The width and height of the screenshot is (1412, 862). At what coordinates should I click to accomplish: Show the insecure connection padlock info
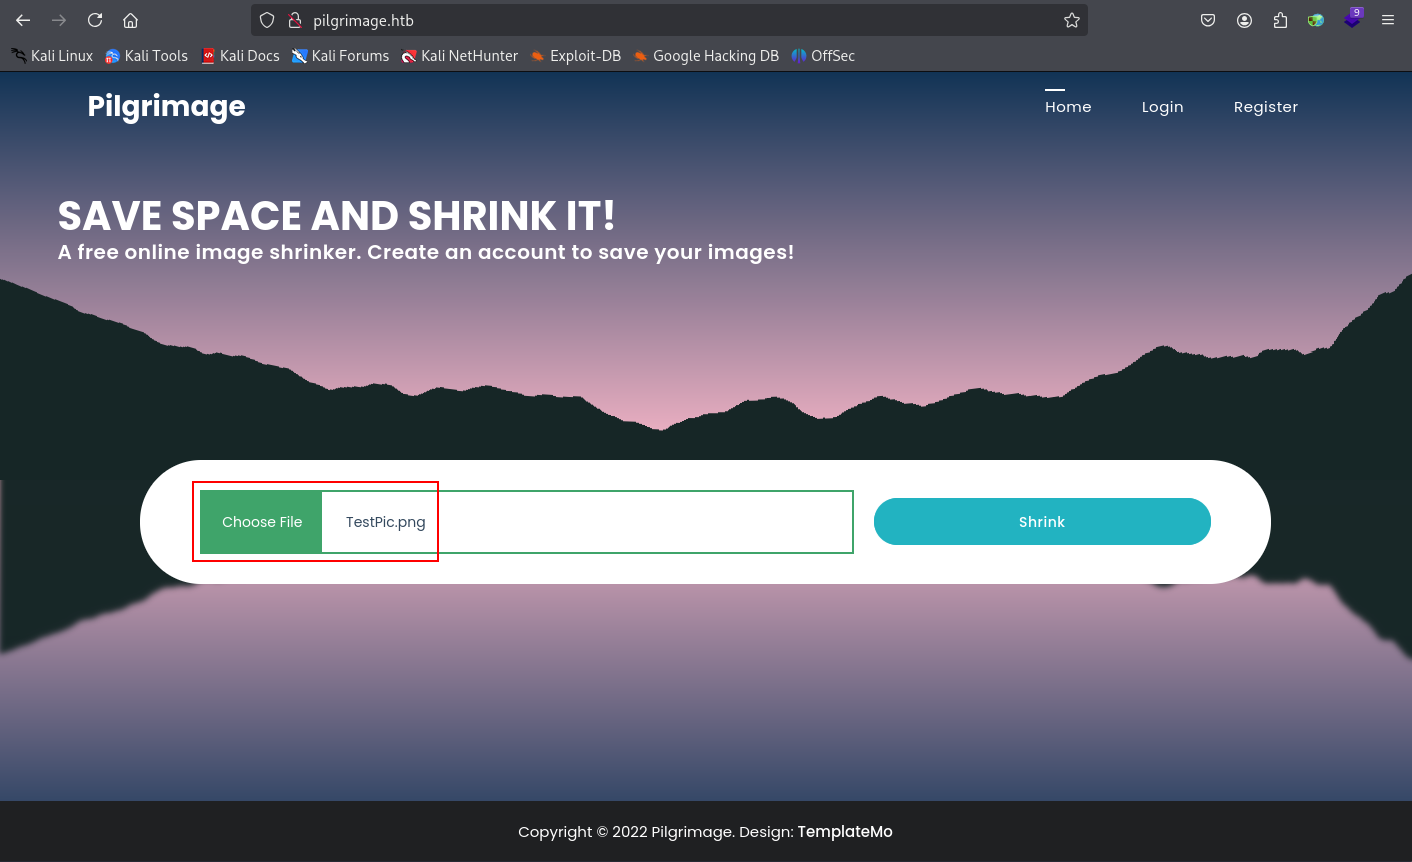click(x=295, y=20)
